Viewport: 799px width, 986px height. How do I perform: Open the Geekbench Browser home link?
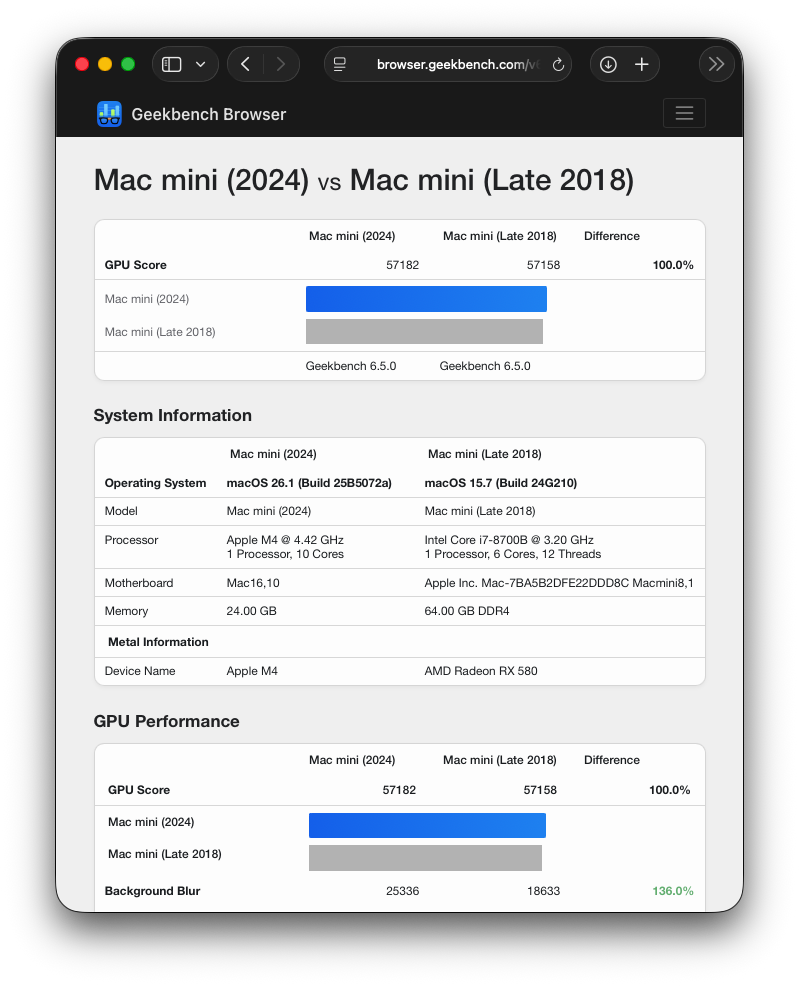208,114
